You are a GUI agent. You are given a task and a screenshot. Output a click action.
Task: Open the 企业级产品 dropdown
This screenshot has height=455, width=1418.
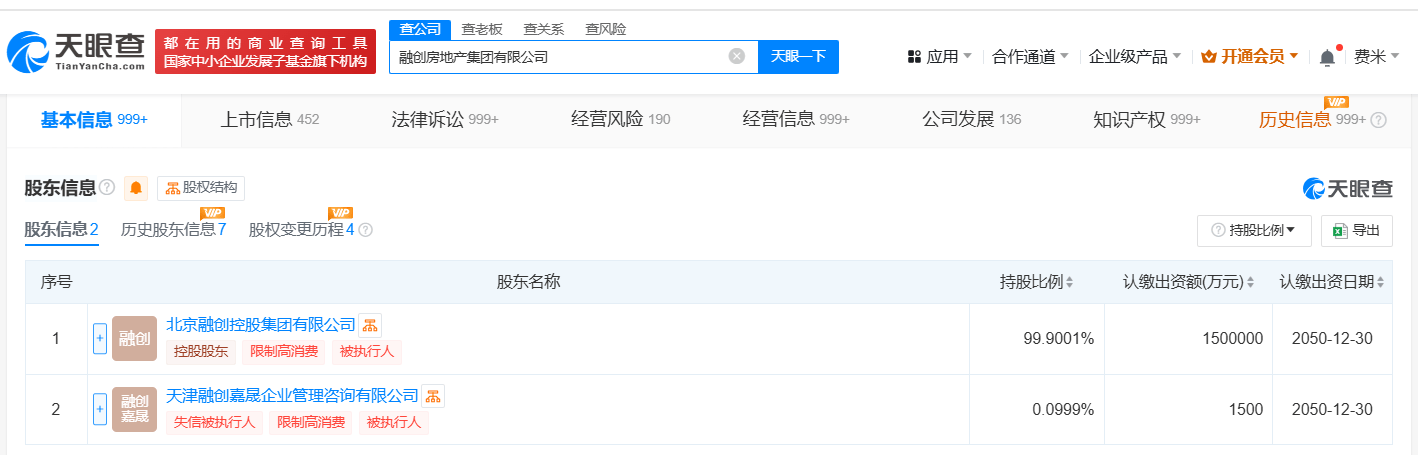pos(1135,57)
